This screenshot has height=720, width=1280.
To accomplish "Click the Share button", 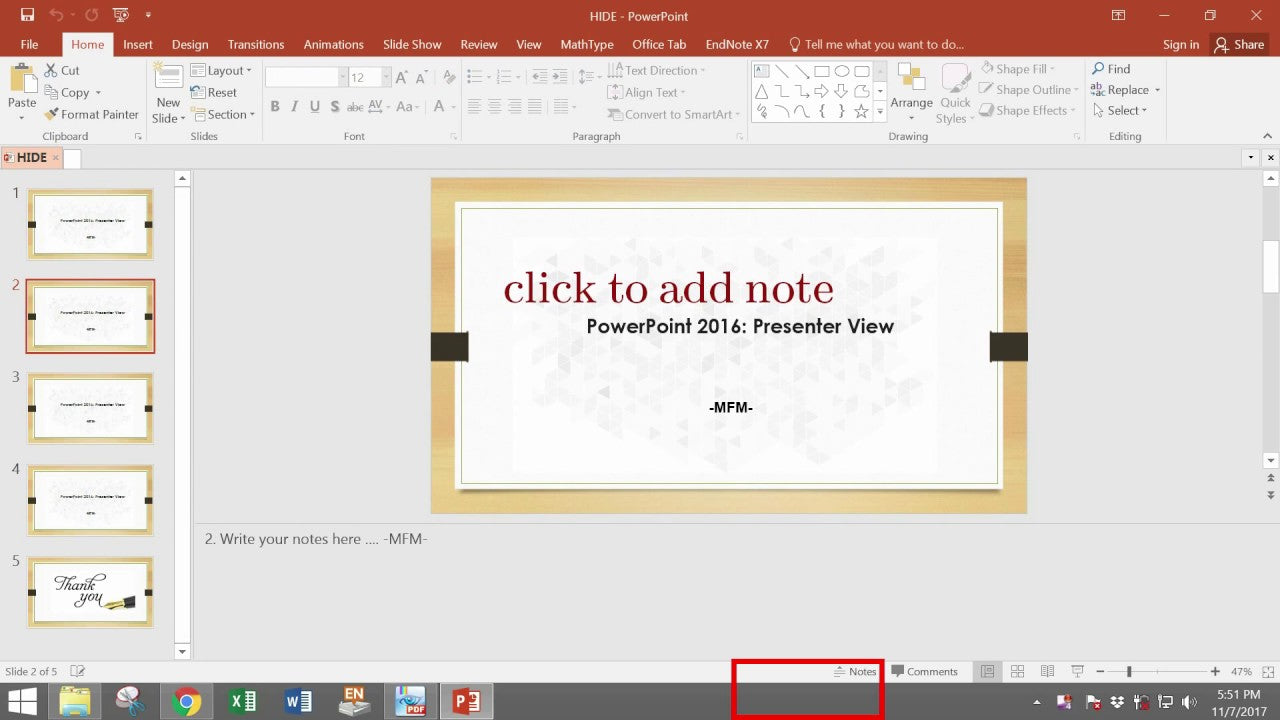I will point(1238,44).
